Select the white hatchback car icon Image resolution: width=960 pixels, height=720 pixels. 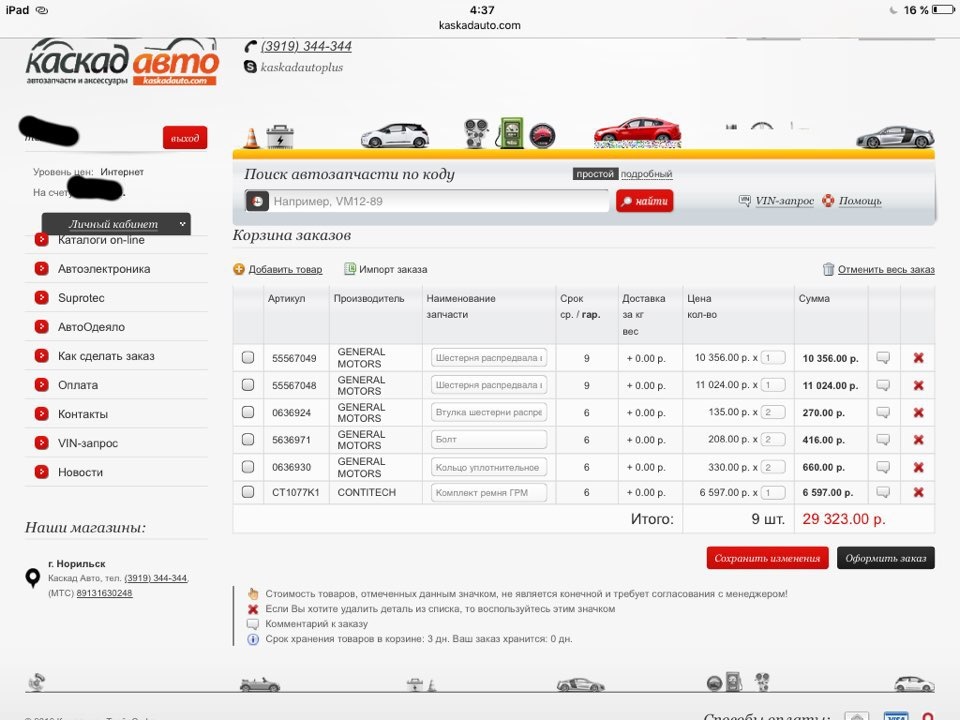[x=395, y=135]
